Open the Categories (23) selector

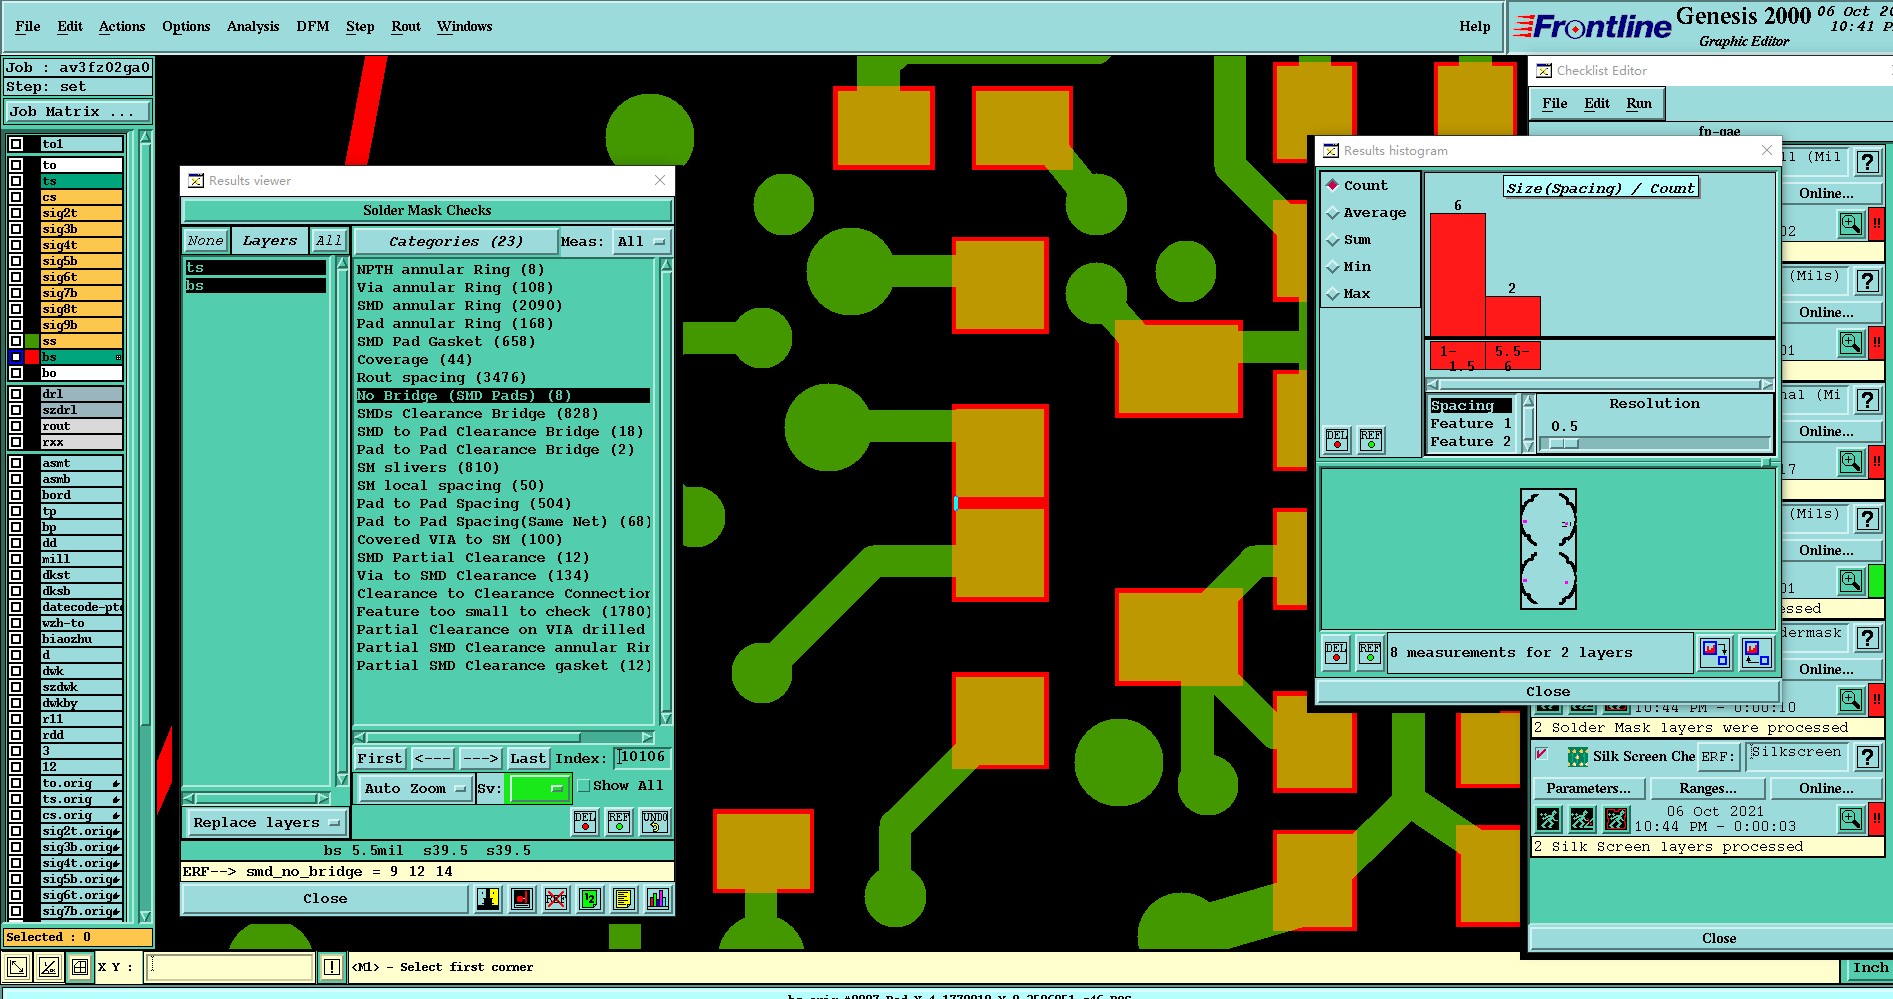(455, 242)
